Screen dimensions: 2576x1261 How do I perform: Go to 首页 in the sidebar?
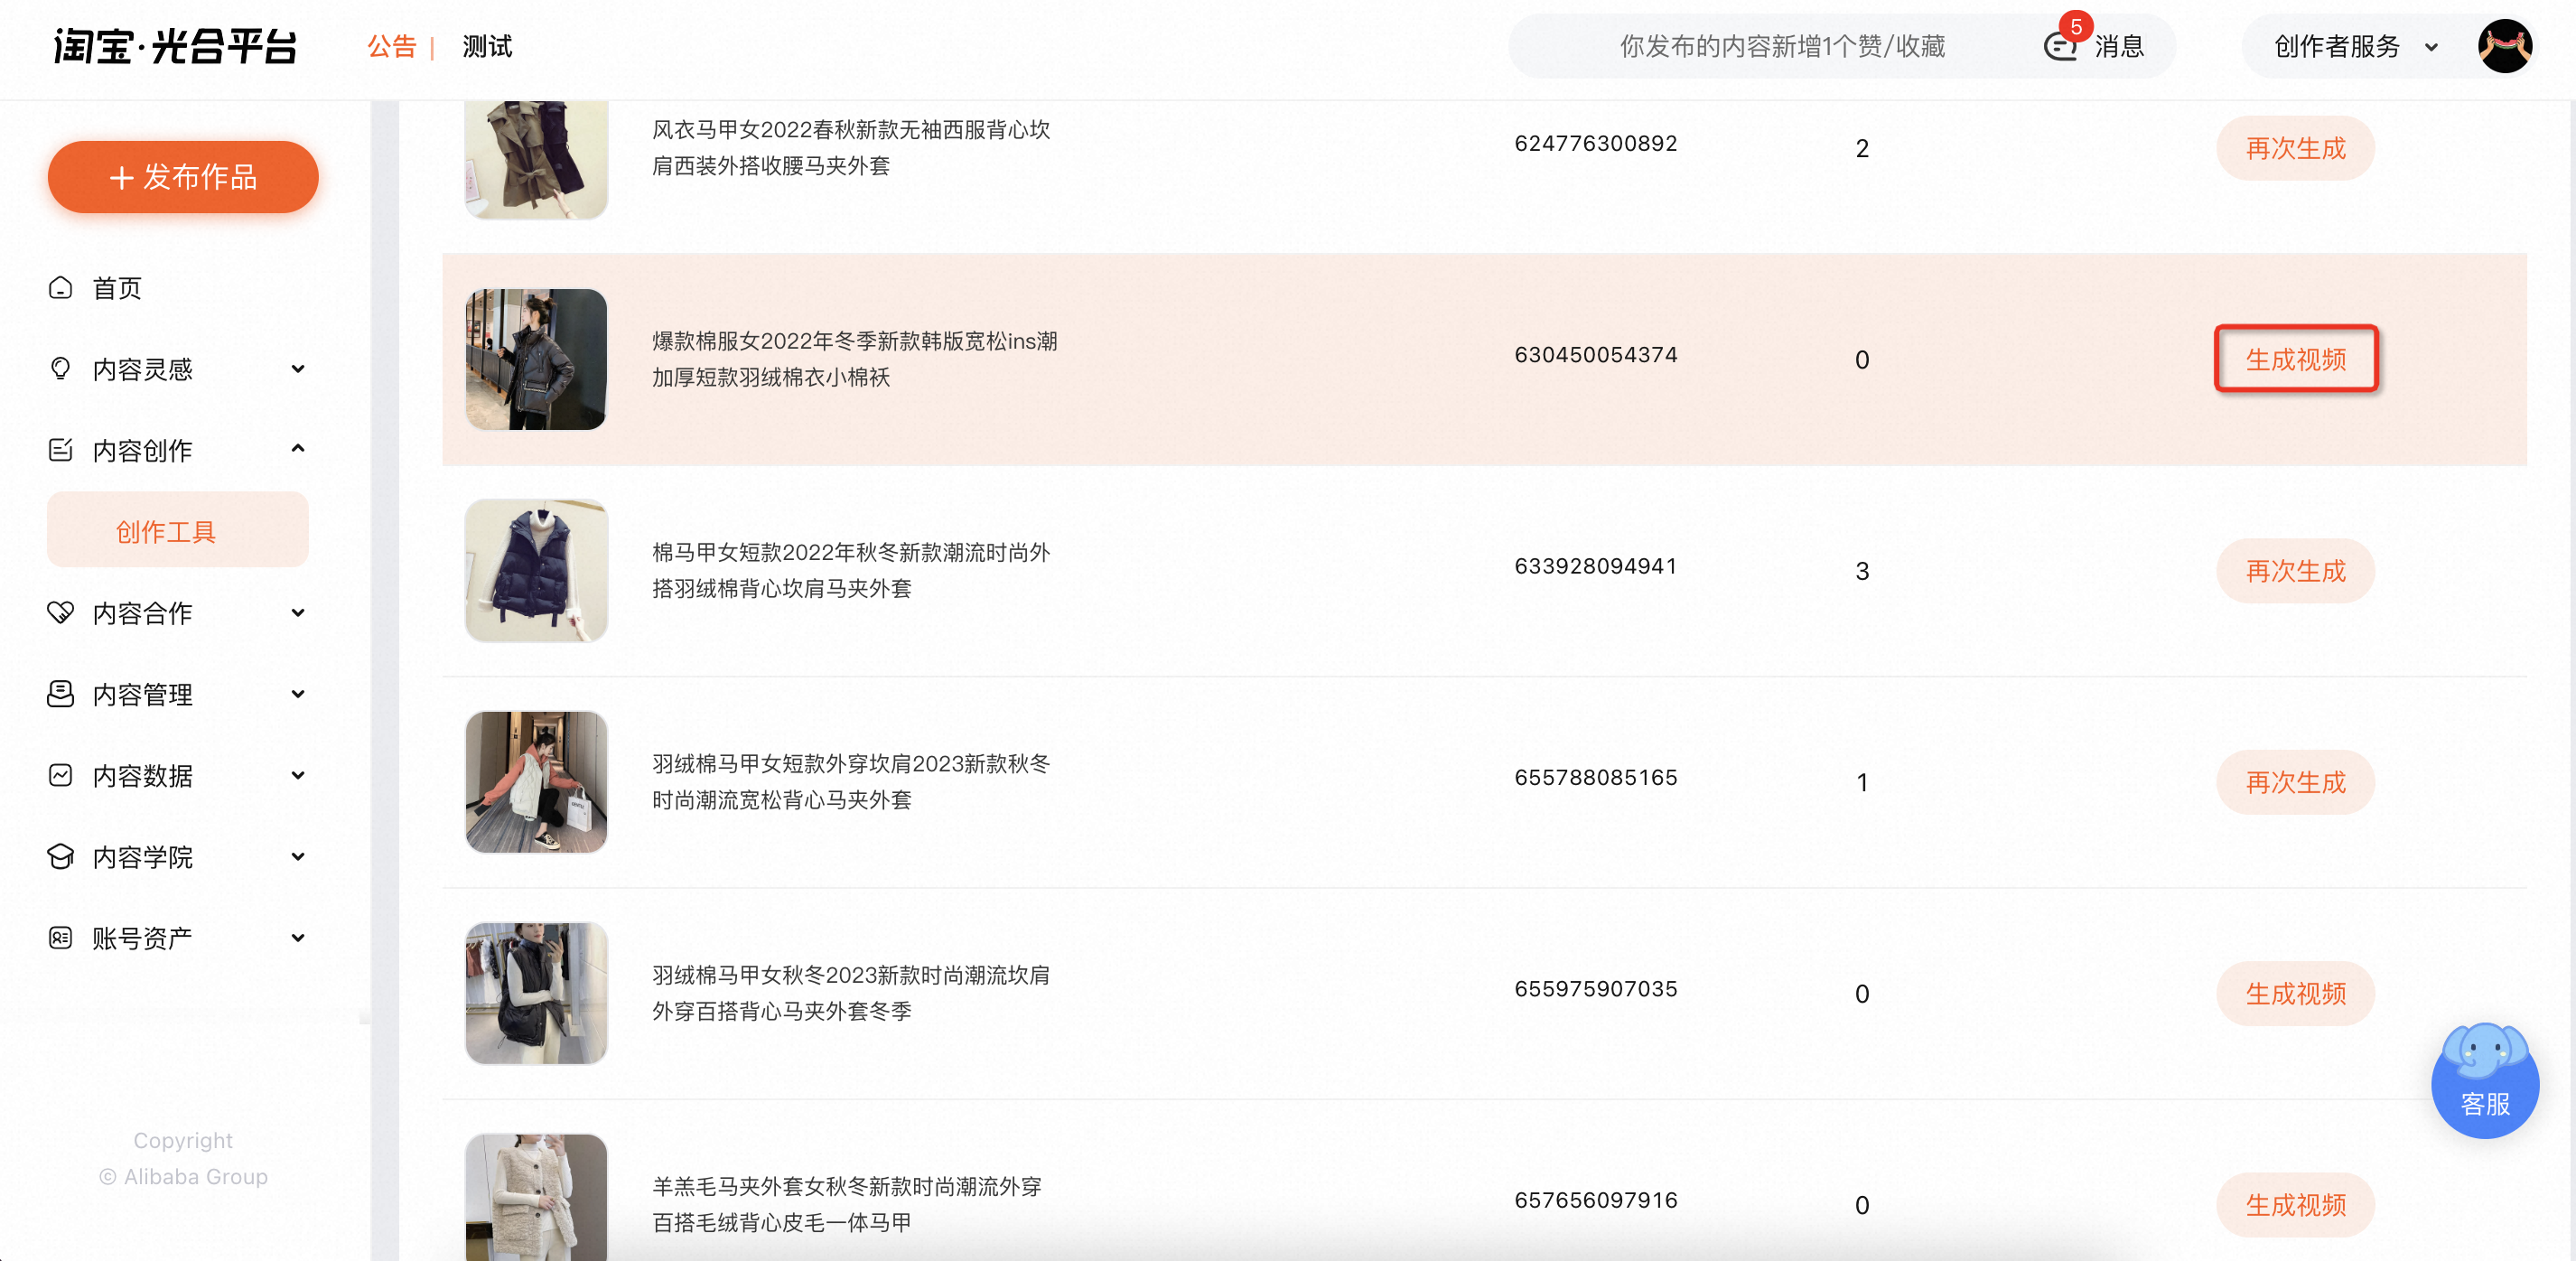(x=117, y=288)
